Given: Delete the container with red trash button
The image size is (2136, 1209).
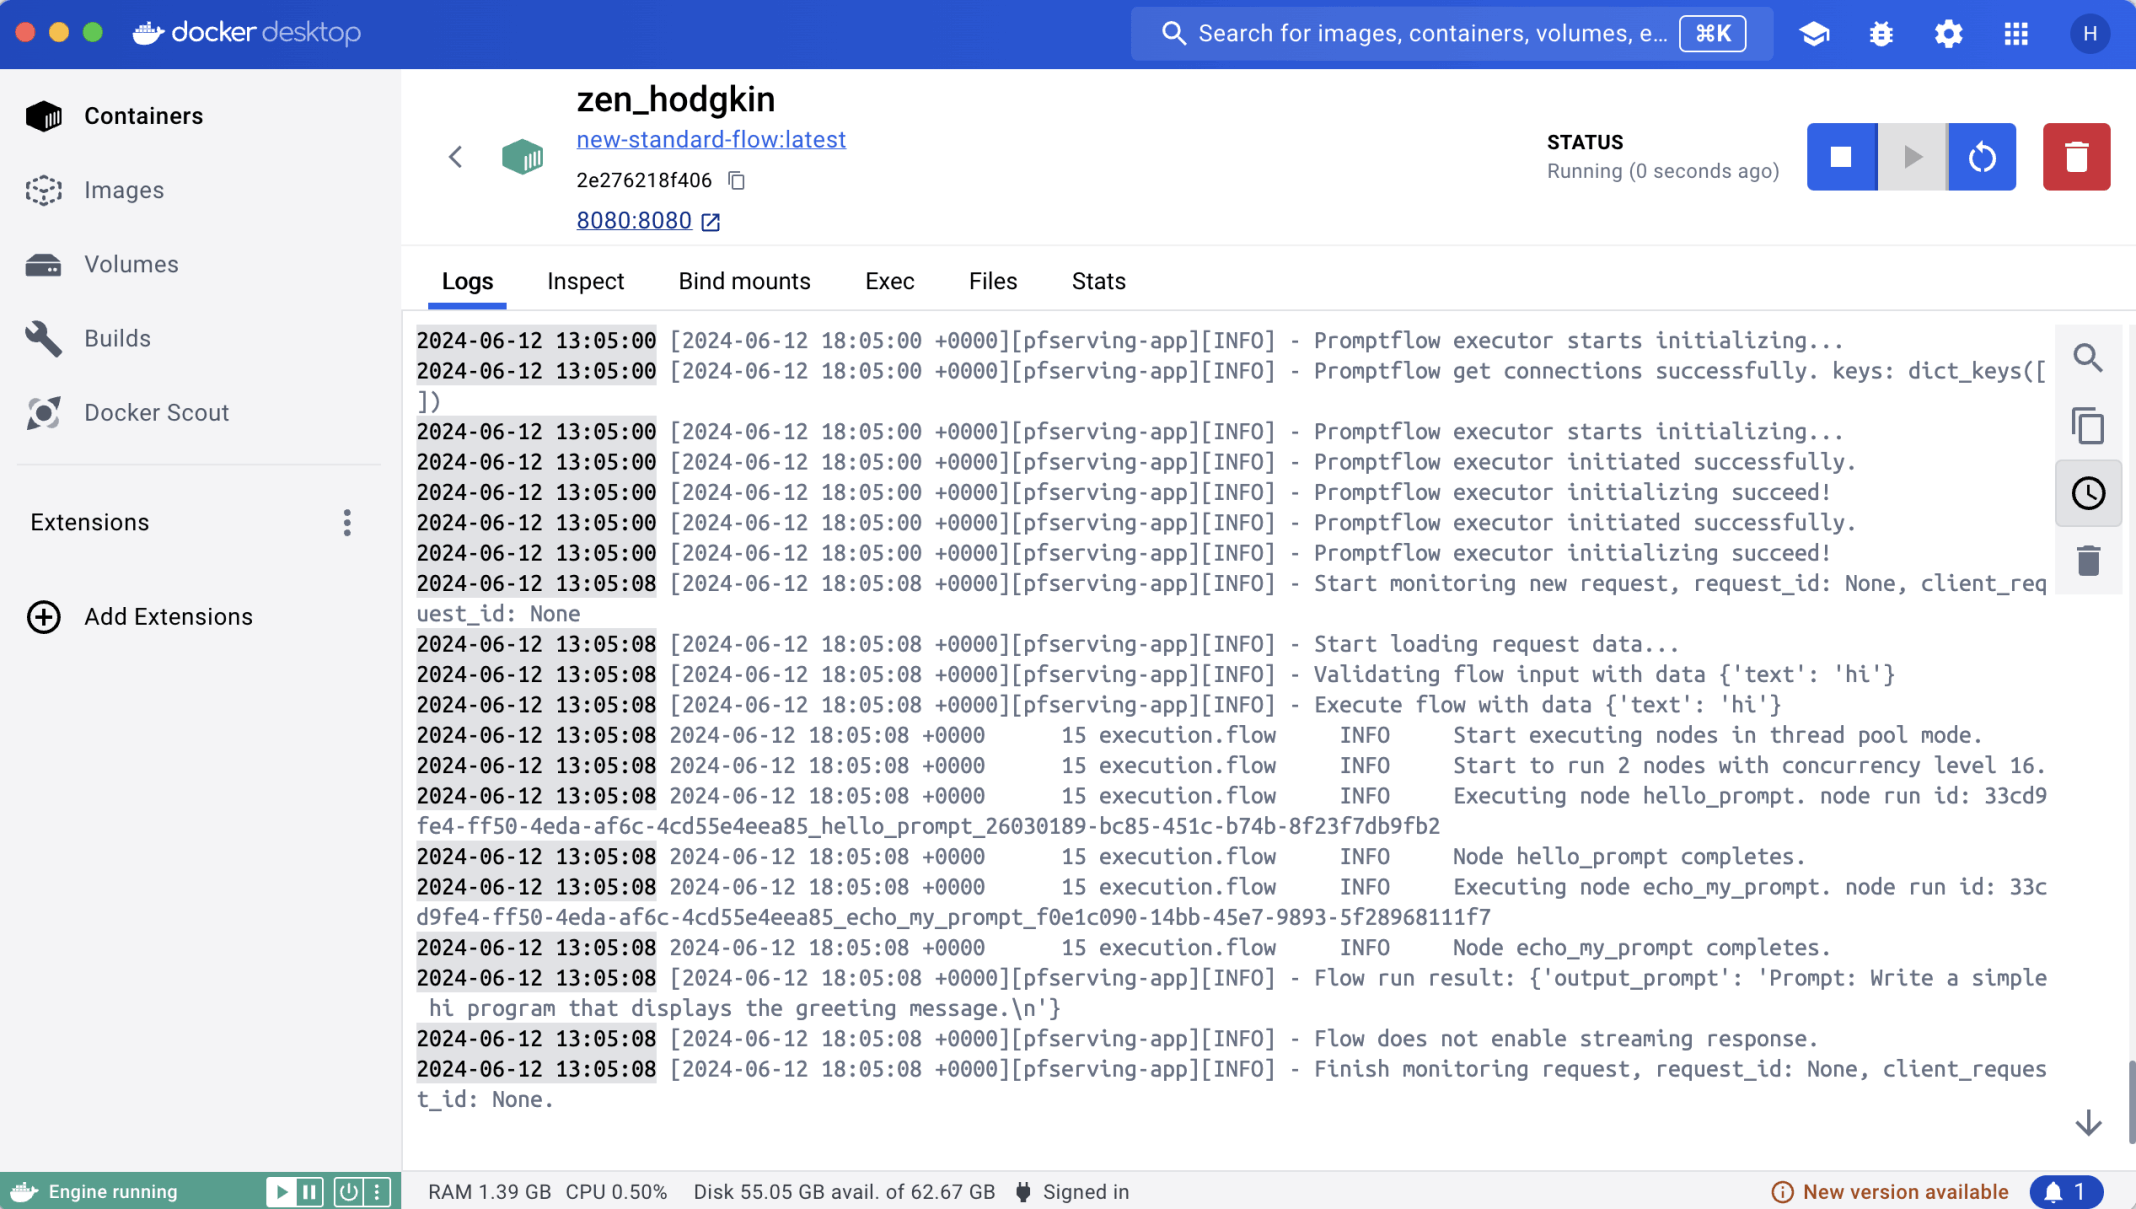Looking at the screenshot, I should tap(2076, 157).
